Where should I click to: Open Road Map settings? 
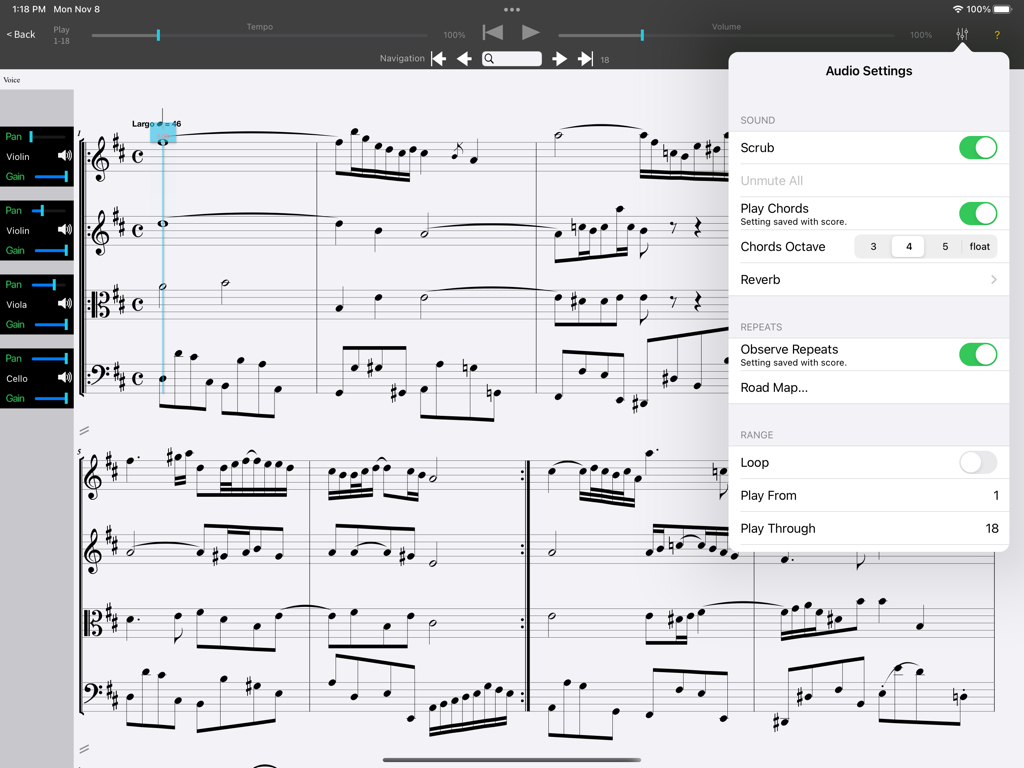tap(869, 387)
